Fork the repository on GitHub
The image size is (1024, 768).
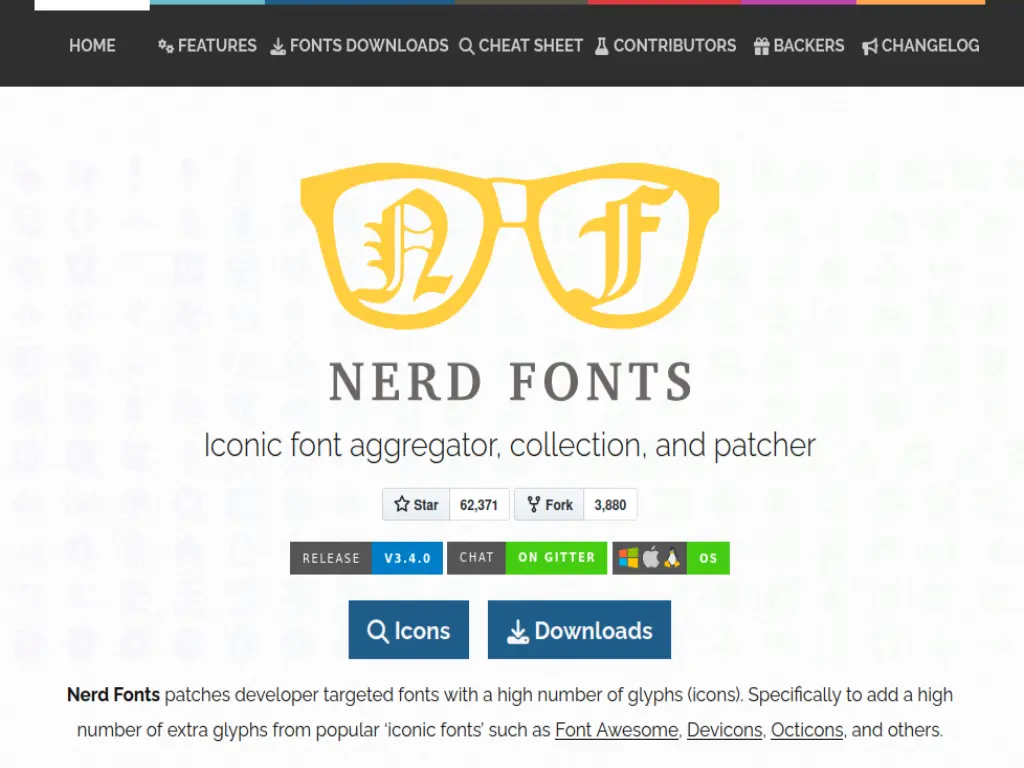click(549, 505)
